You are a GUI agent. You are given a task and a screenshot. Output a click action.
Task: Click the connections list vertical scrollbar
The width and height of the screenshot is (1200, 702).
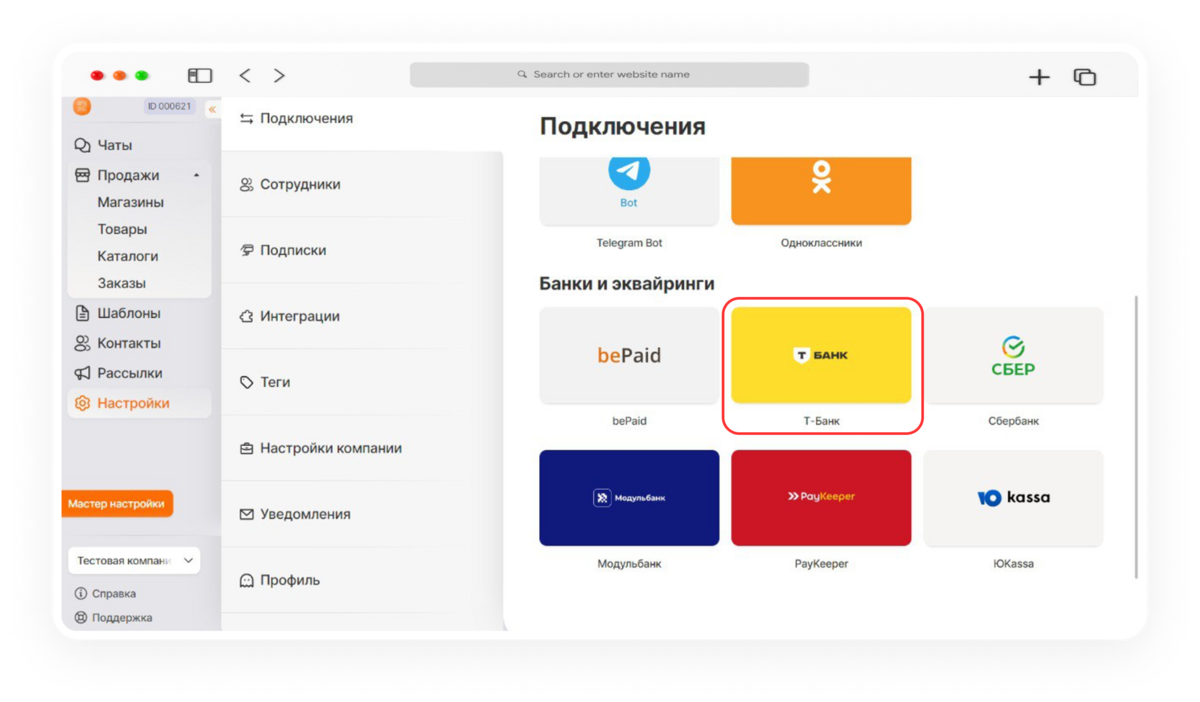[1136, 436]
